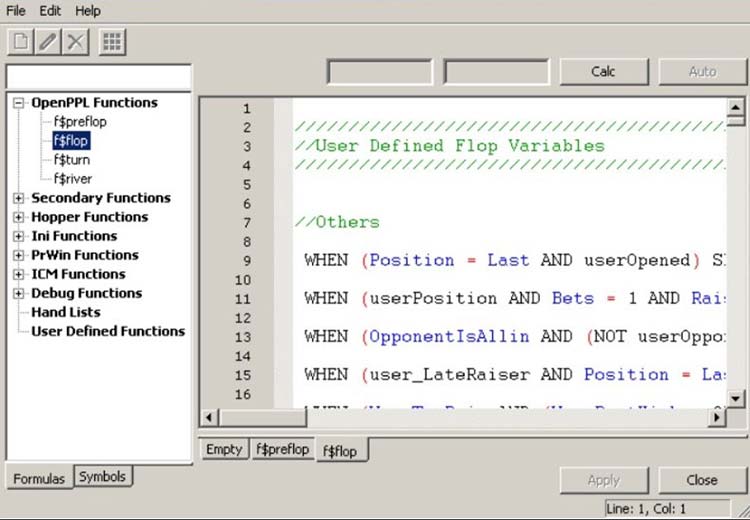Click the Delete (X) toolbar icon
The height and width of the screenshot is (520, 750).
(76, 42)
